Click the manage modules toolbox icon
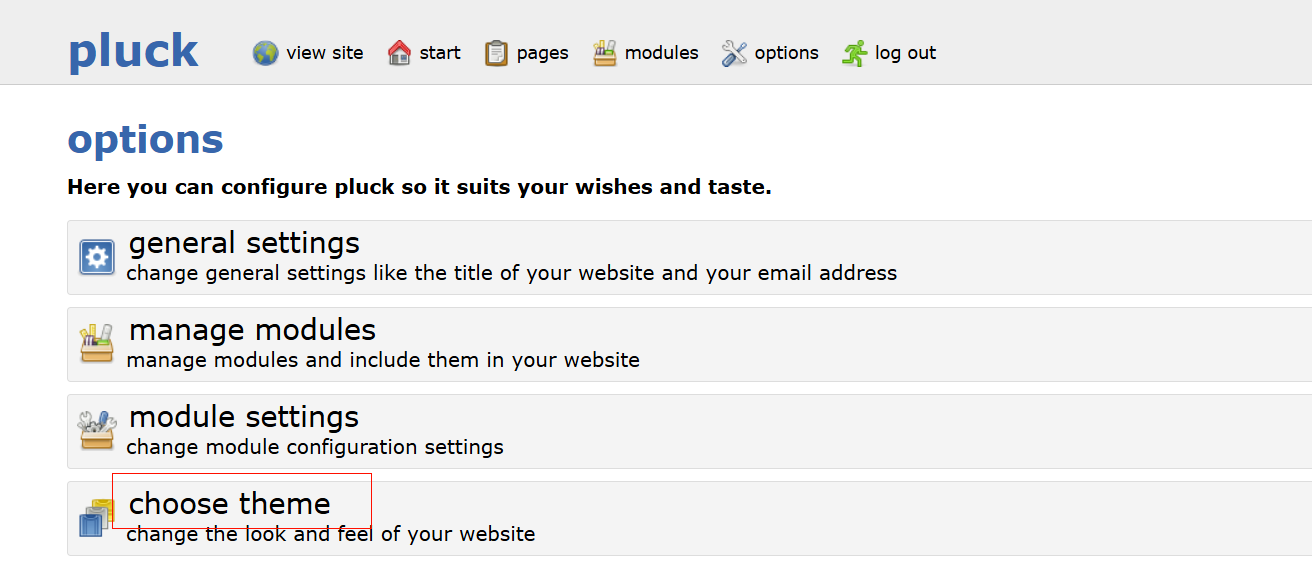1312x564 pixels. click(x=97, y=344)
